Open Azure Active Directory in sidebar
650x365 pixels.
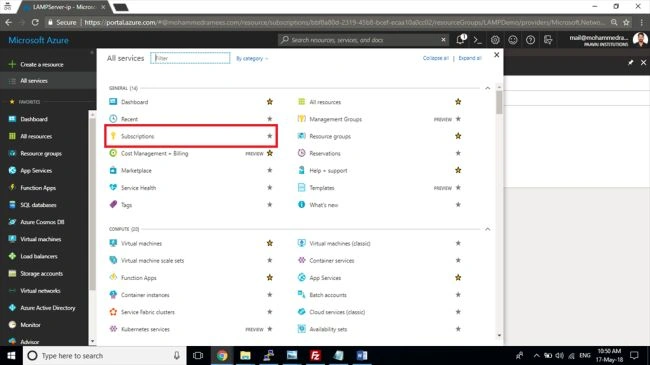tap(48, 308)
